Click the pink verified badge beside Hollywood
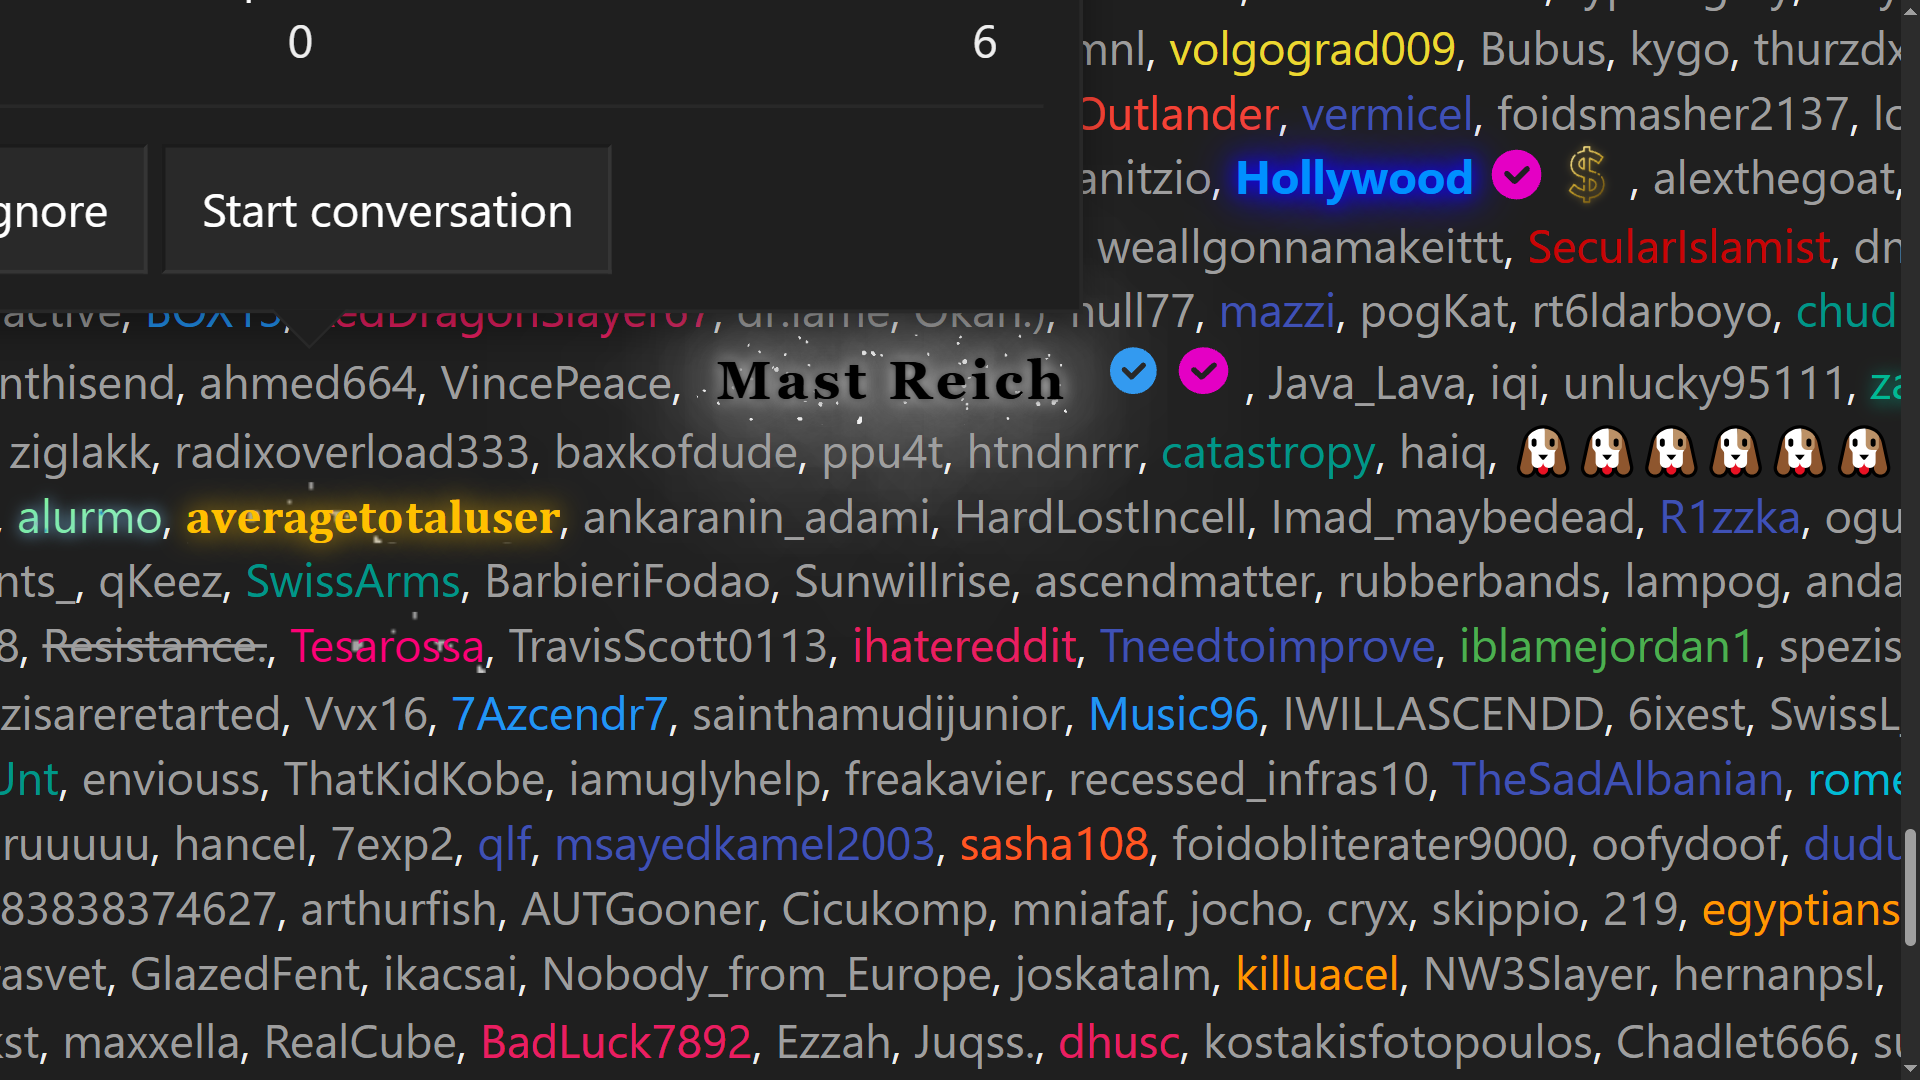The height and width of the screenshot is (1080, 1920). pyautogui.click(x=1516, y=176)
